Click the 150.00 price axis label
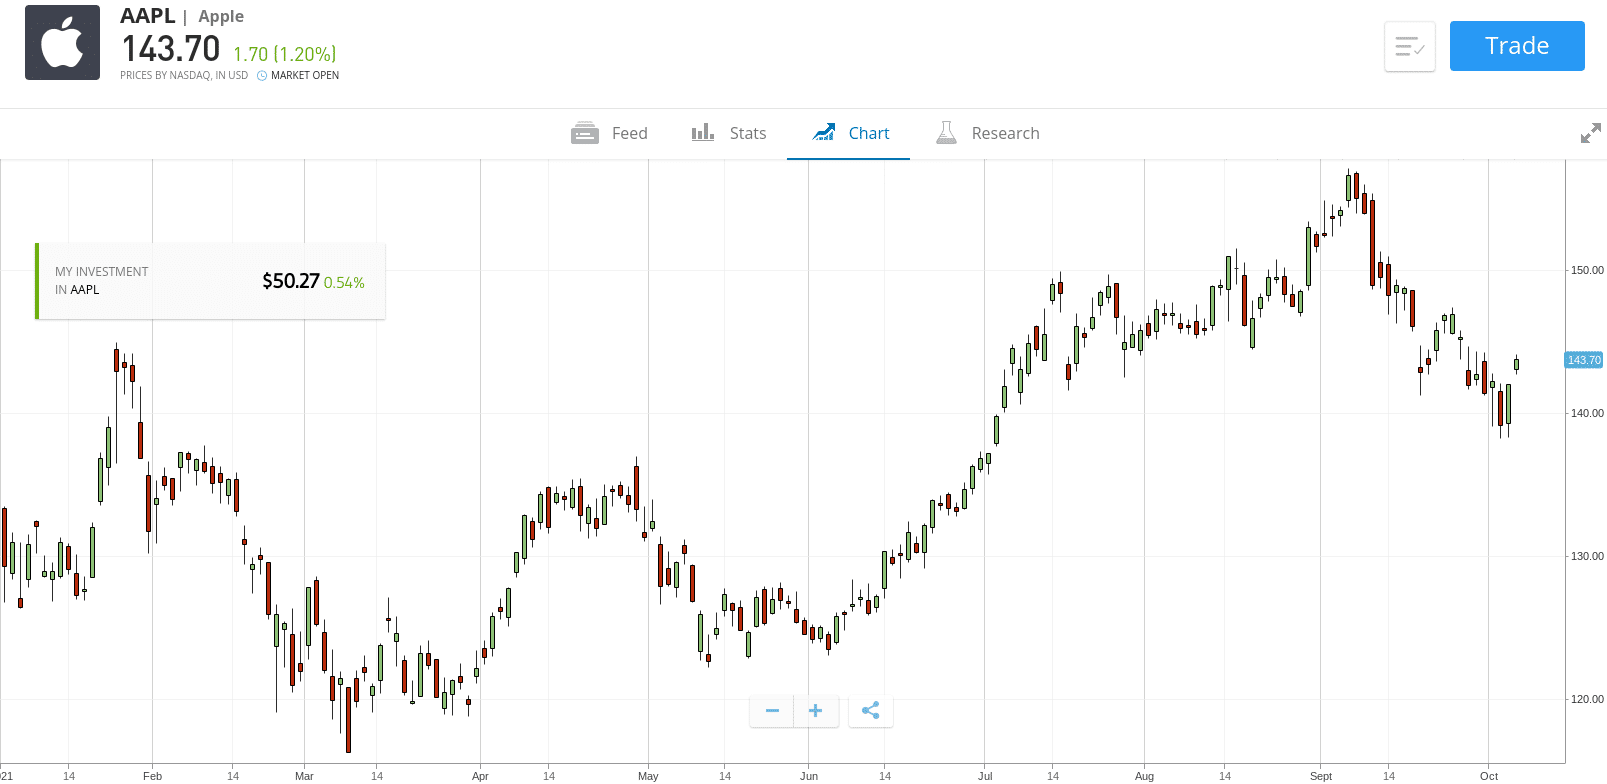This screenshot has width=1607, height=784. pos(1587,270)
